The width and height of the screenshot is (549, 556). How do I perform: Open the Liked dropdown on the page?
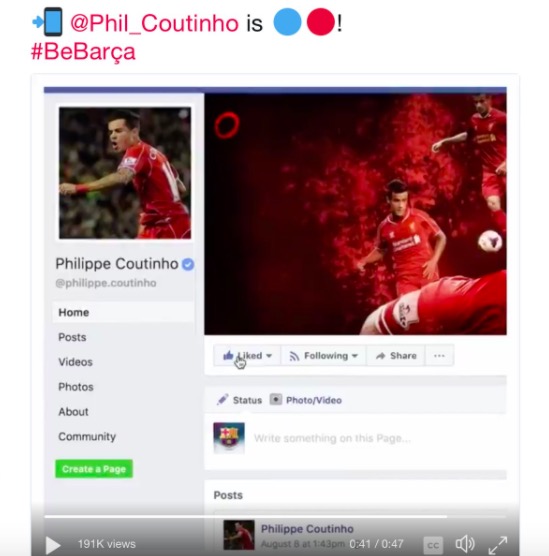click(248, 355)
